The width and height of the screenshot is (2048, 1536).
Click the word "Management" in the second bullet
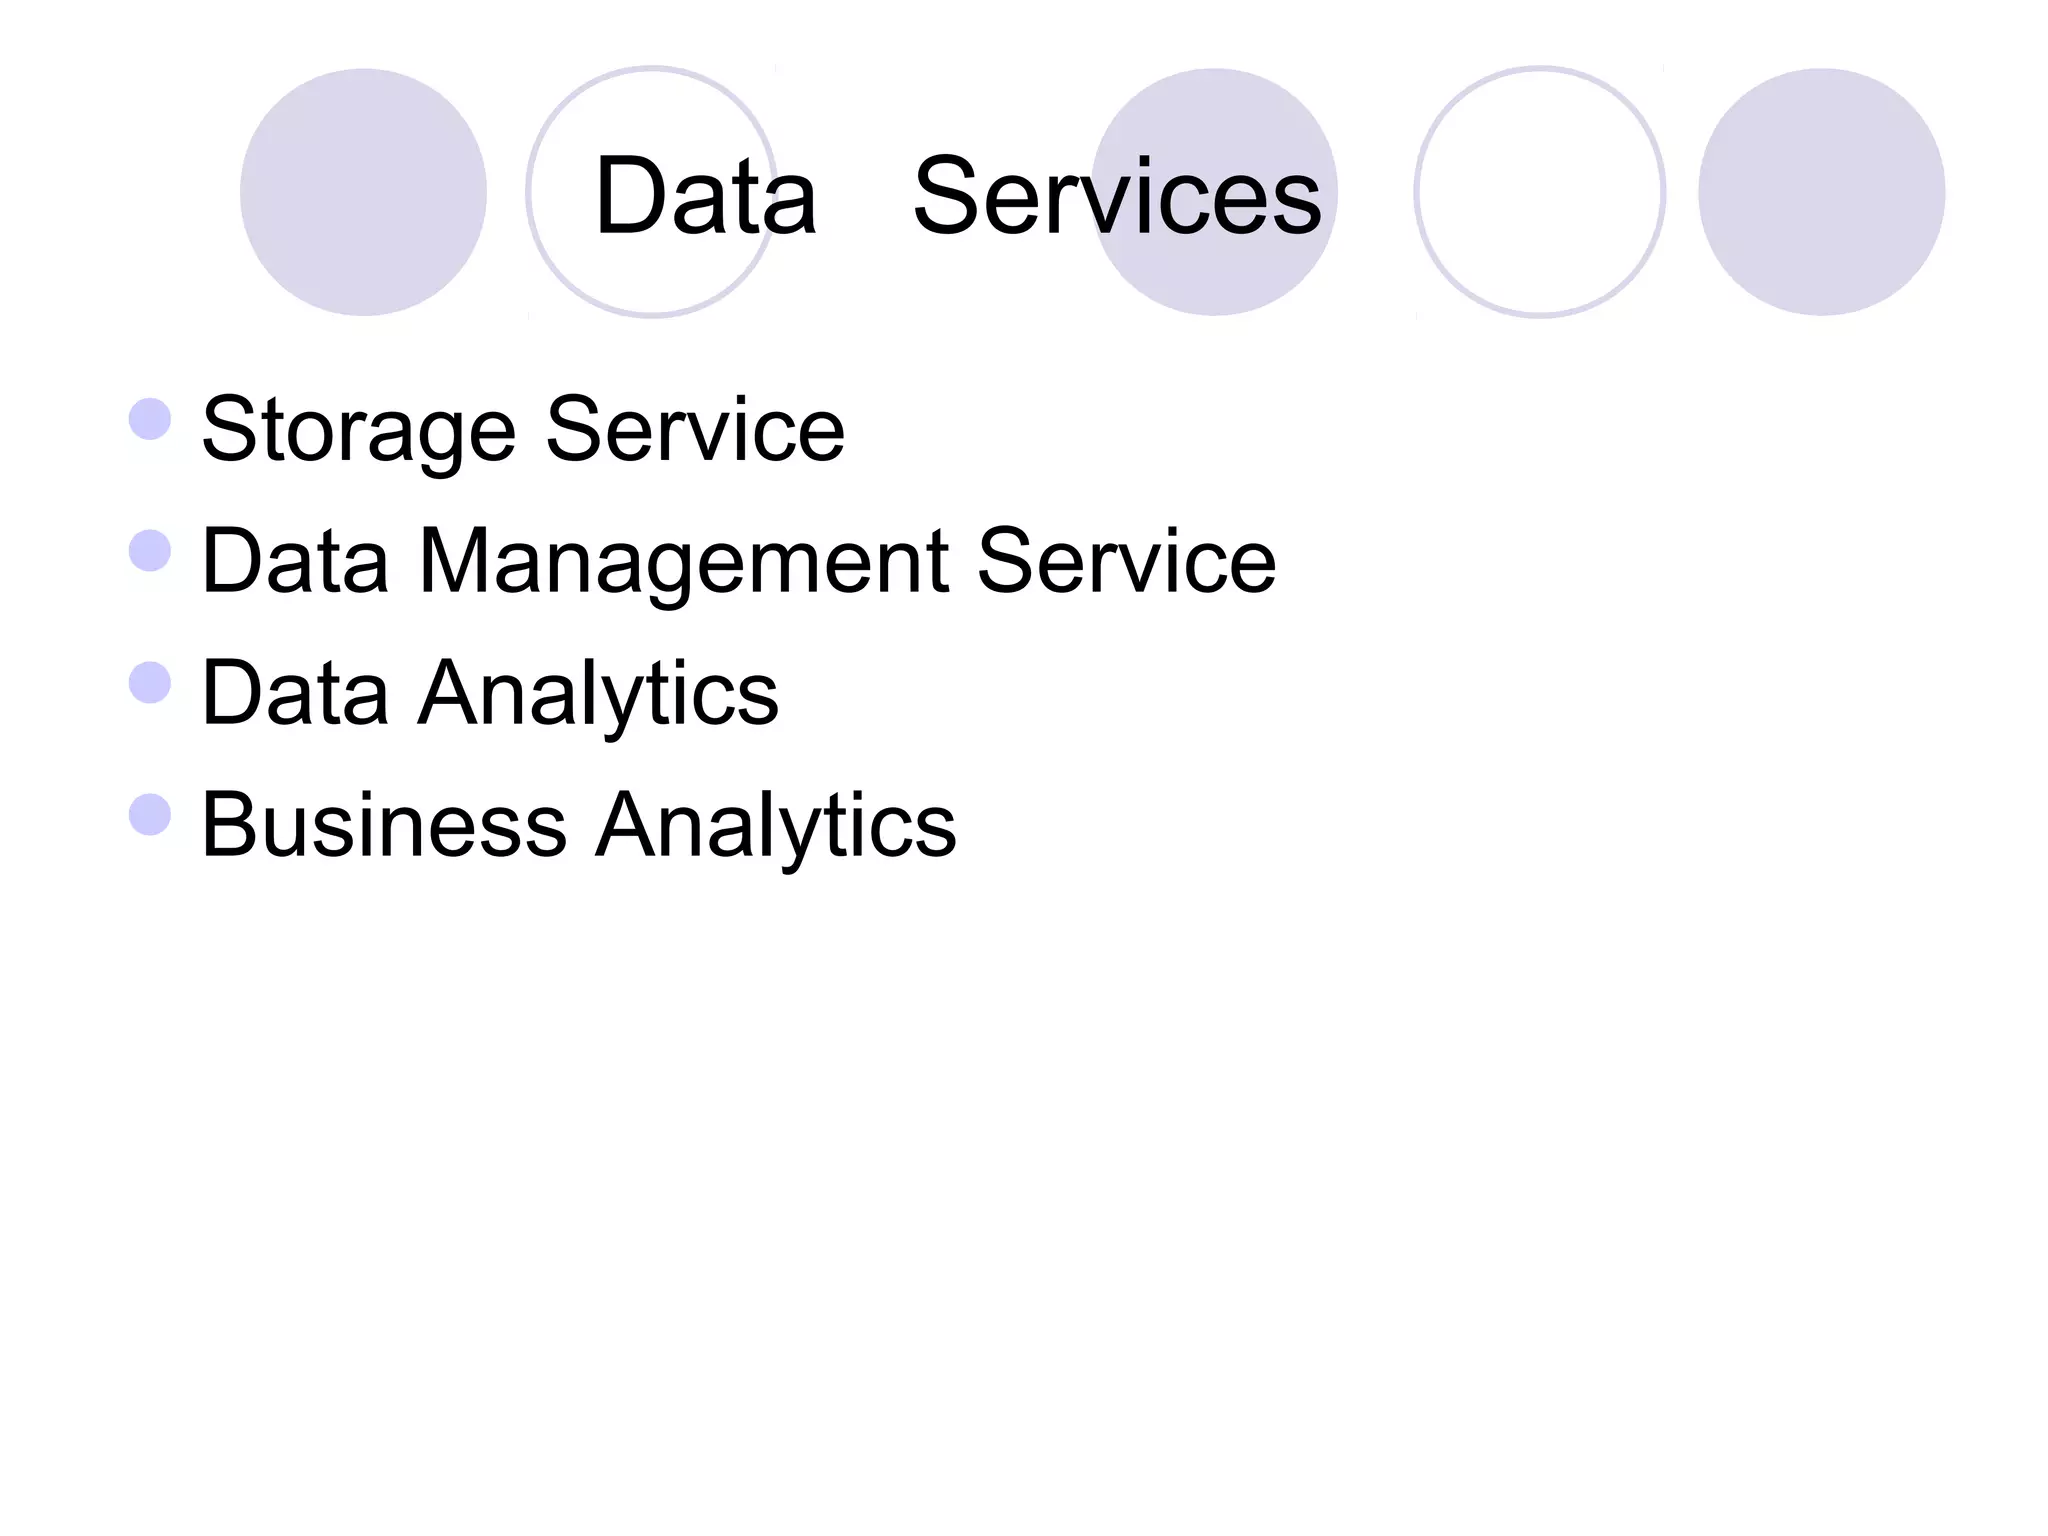pos(683,561)
